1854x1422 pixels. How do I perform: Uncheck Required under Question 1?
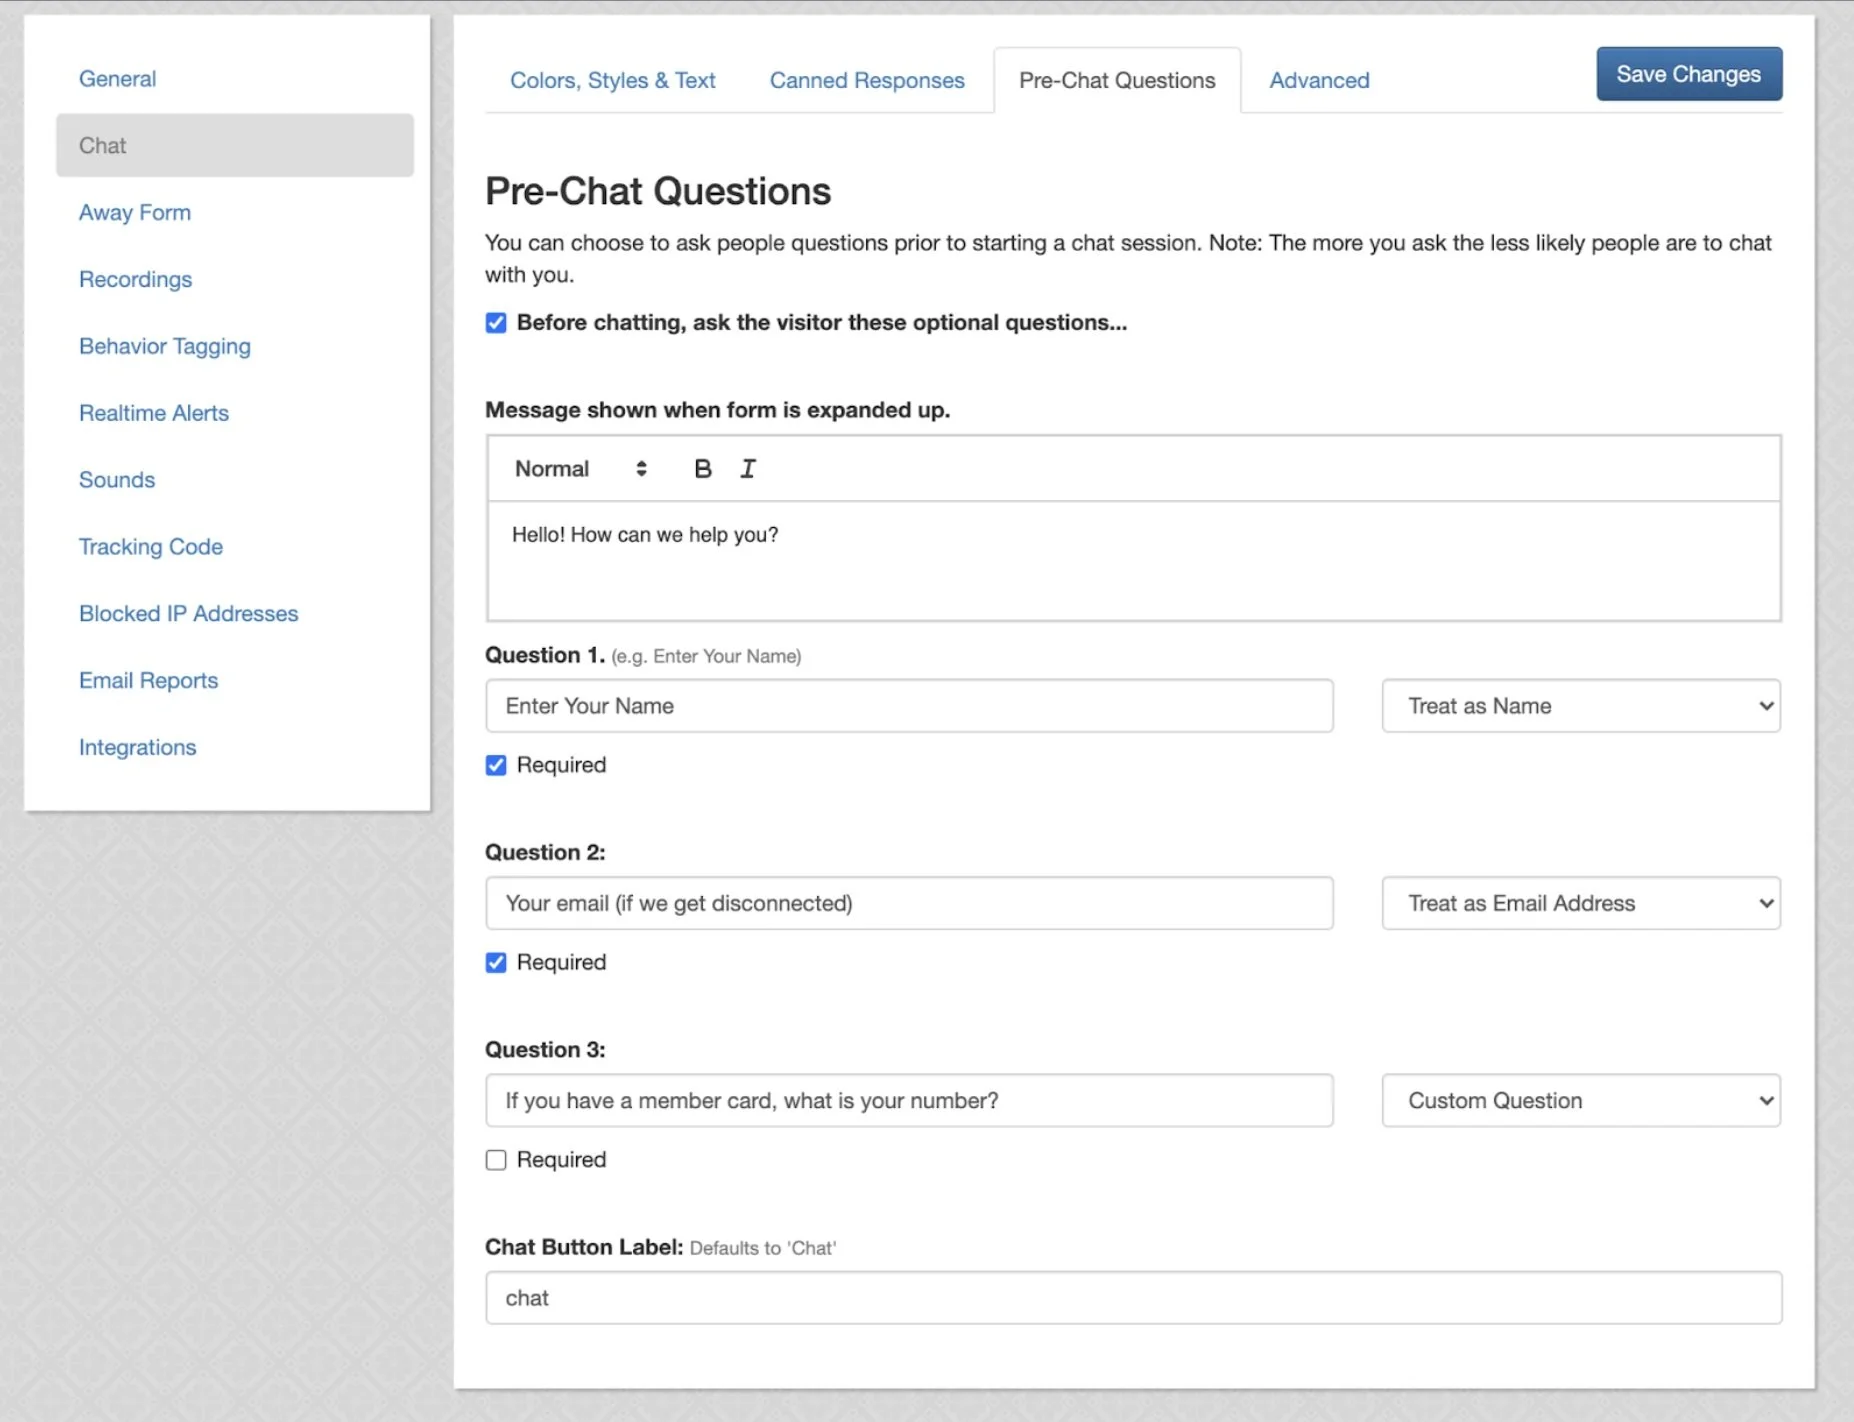[496, 766]
